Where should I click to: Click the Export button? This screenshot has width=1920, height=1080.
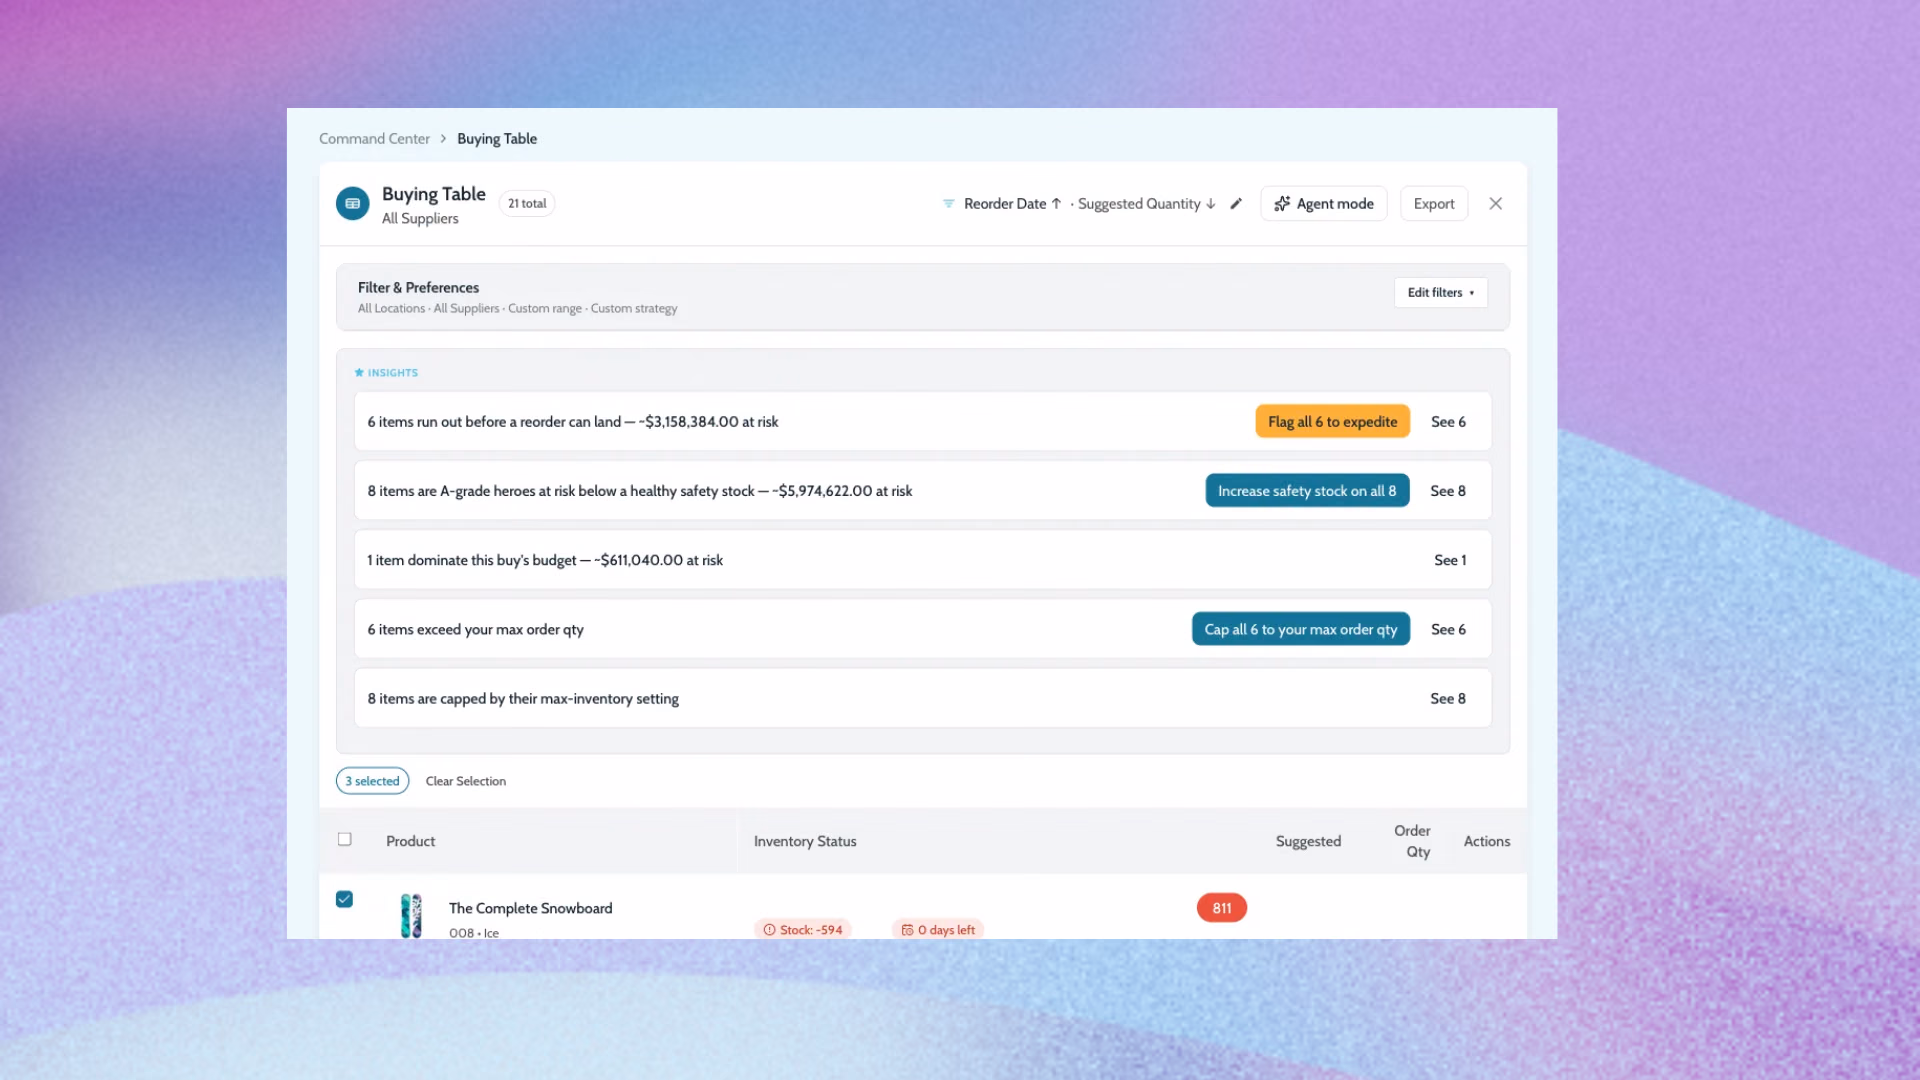(1433, 204)
